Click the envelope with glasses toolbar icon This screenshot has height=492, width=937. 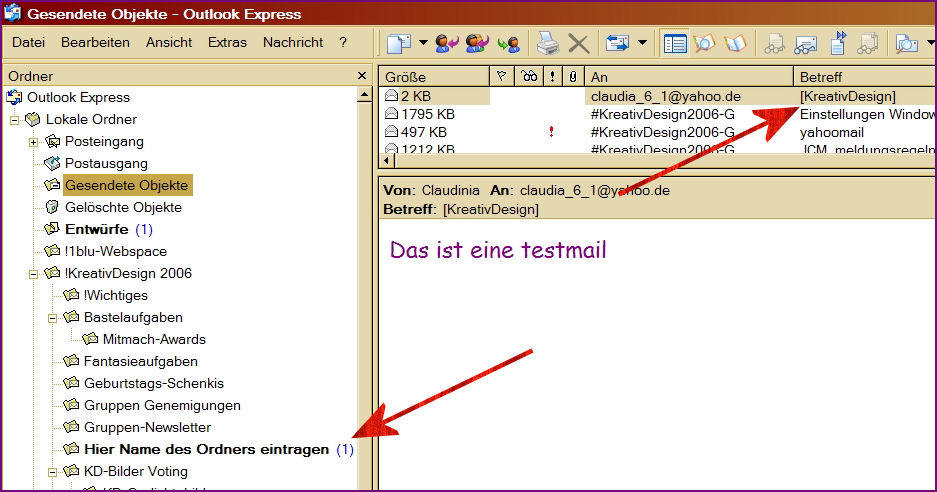(806, 44)
